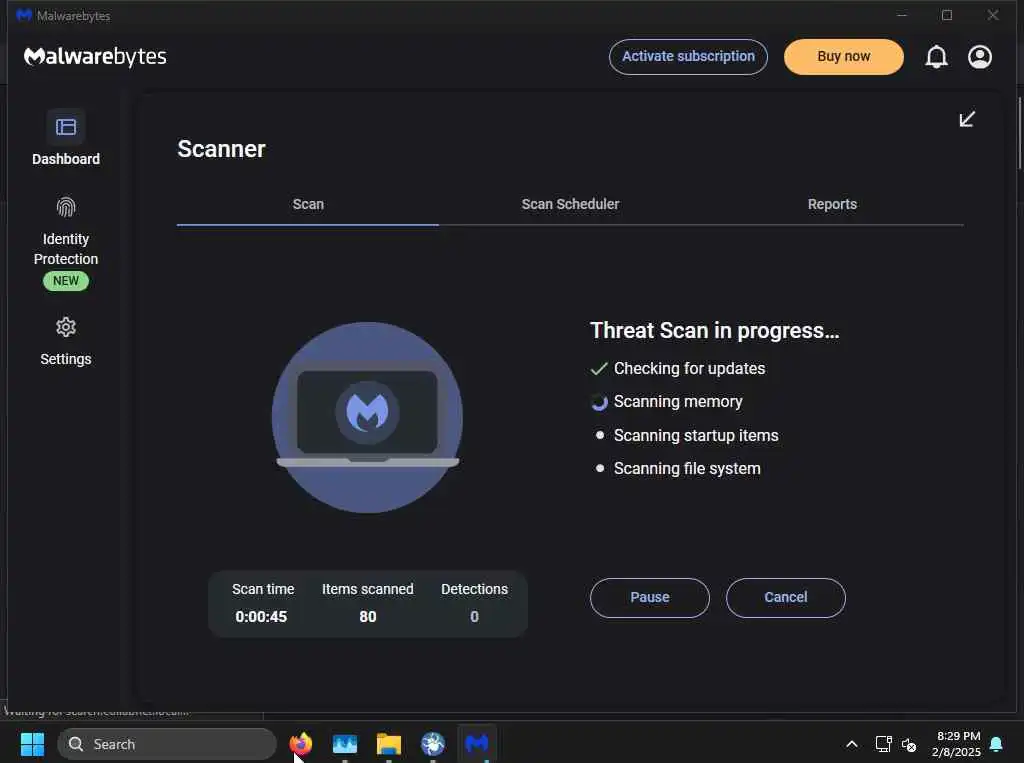The image size is (1024, 763).
Task: Click the taskbar Search box
Action: tap(167, 744)
